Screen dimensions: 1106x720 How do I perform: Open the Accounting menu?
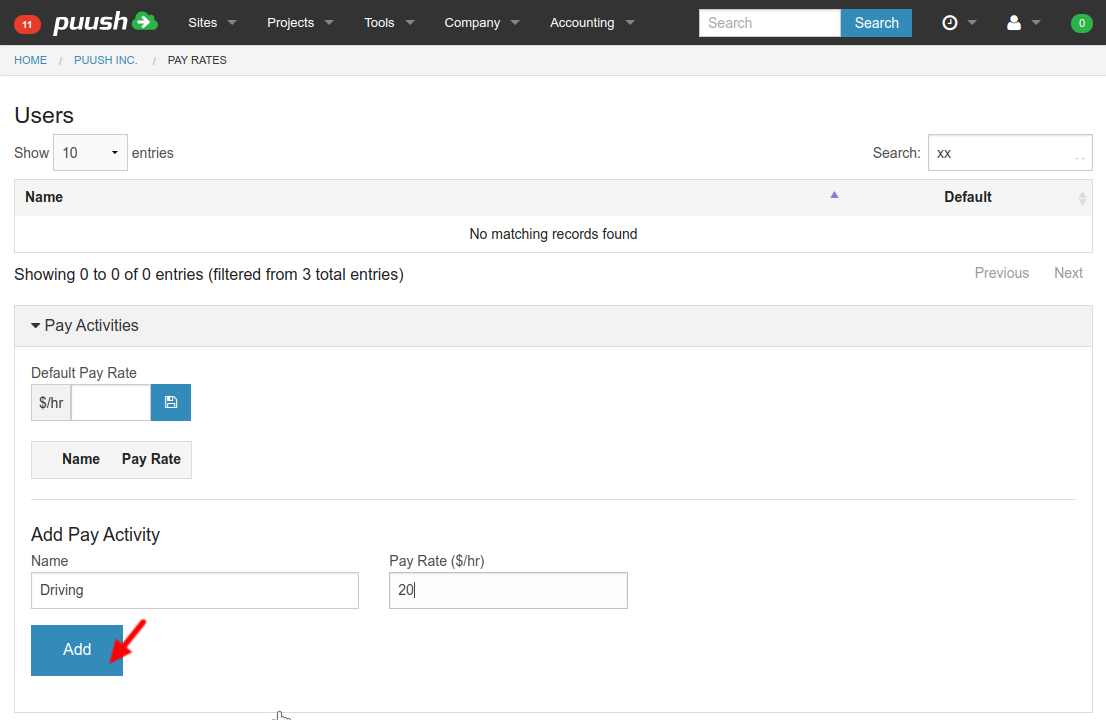pyautogui.click(x=592, y=23)
